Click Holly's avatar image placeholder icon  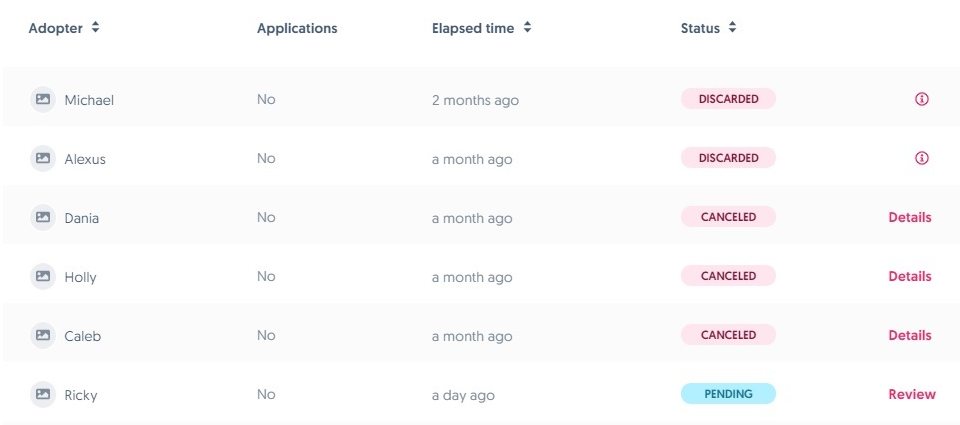pyautogui.click(x=43, y=276)
